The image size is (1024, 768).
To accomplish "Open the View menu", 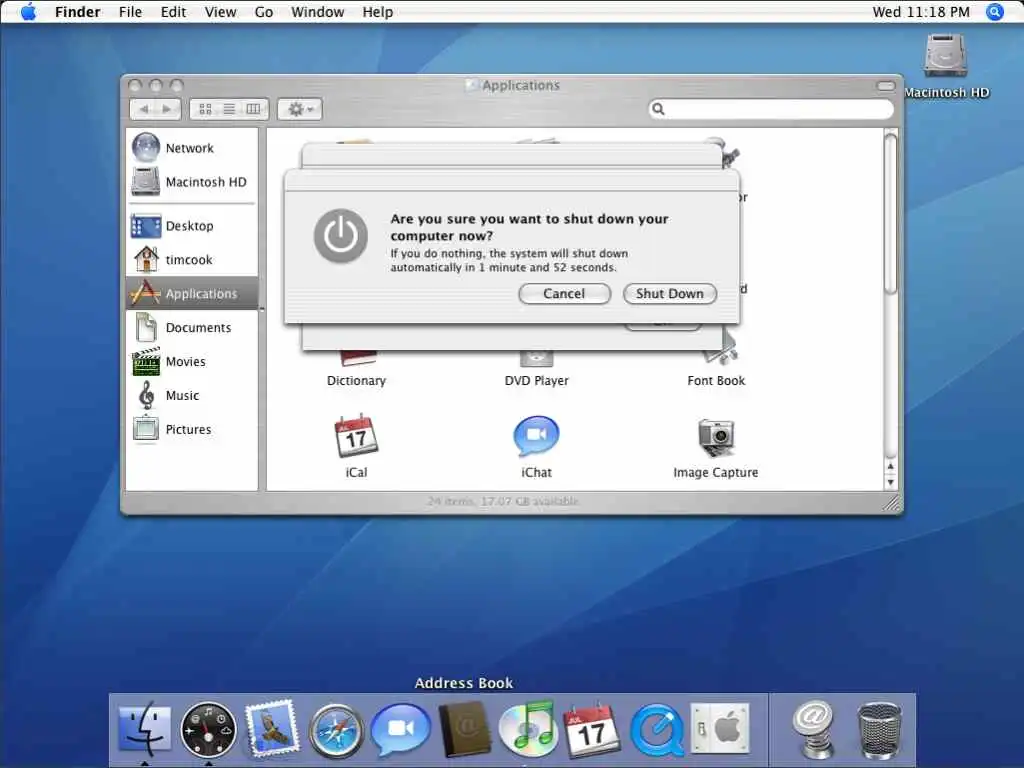I will pos(221,12).
